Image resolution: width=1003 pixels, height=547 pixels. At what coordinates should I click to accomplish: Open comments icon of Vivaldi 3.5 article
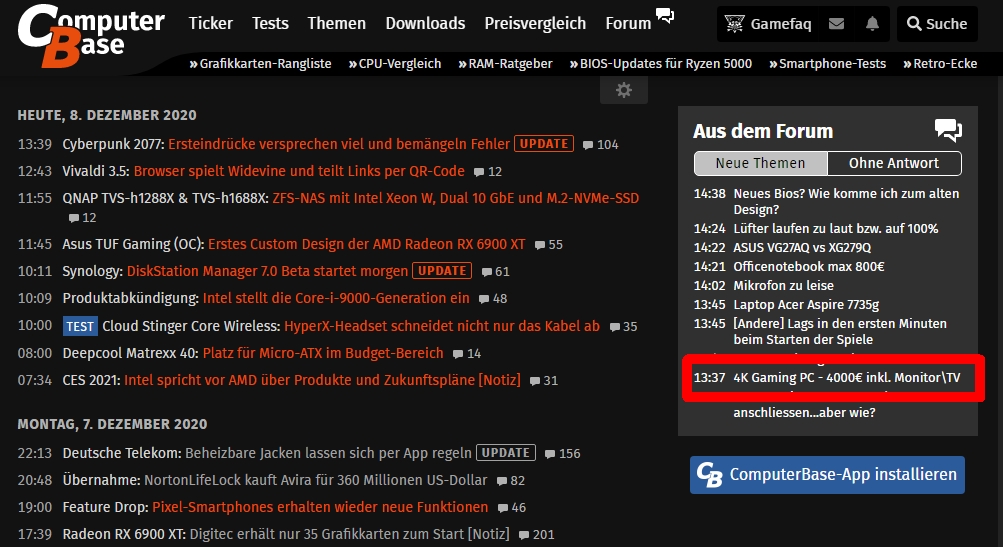click(479, 172)
